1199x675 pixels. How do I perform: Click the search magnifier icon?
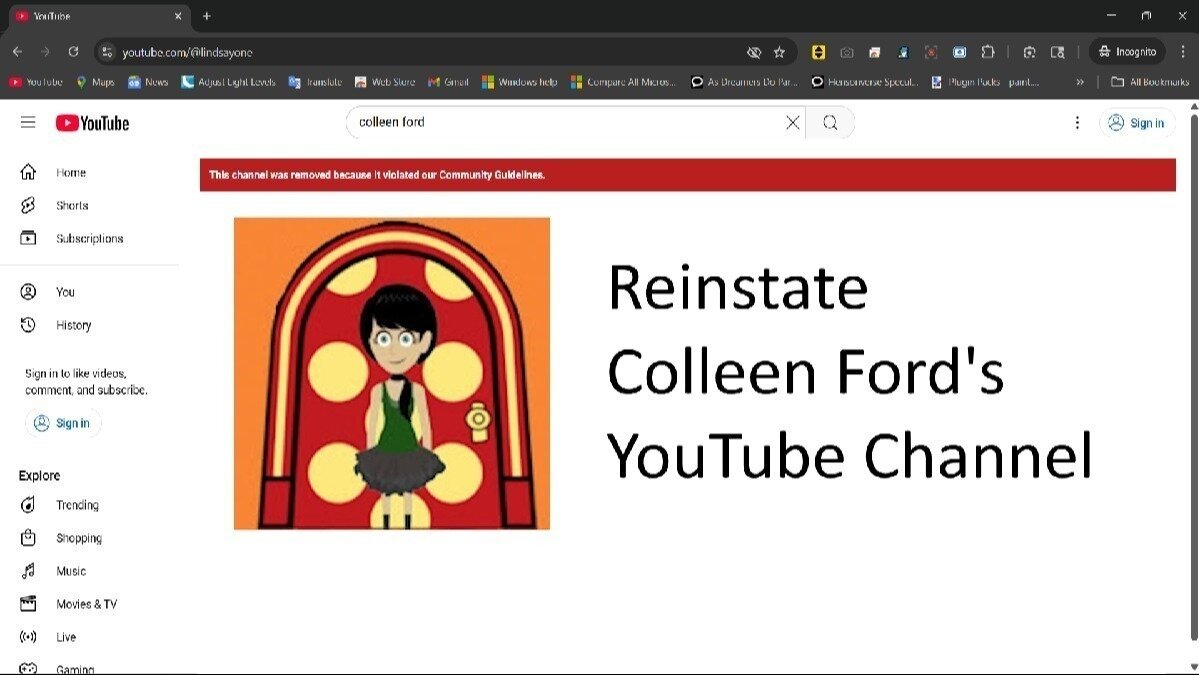click(830, 122)
